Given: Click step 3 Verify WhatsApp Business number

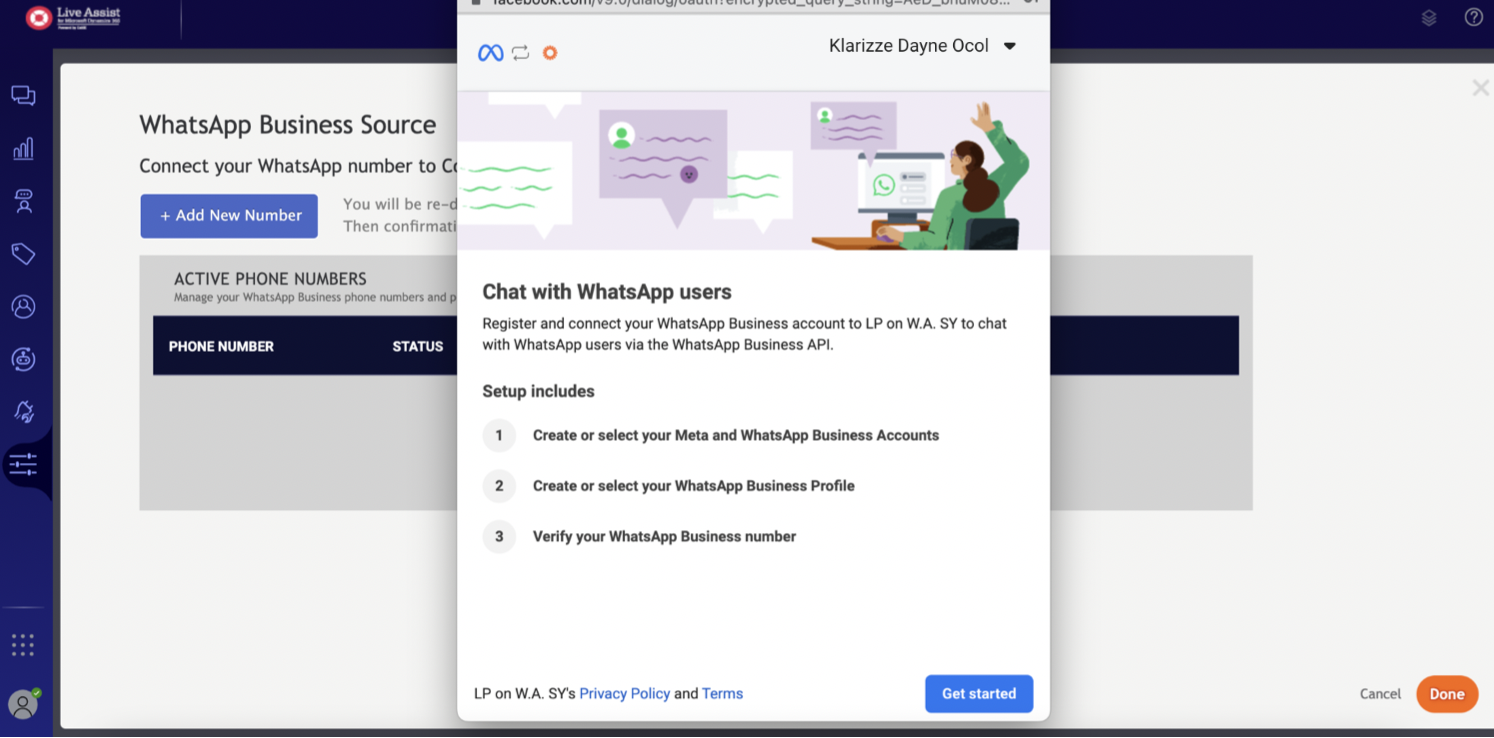Looking at the screenshot, I should point(664,537).
